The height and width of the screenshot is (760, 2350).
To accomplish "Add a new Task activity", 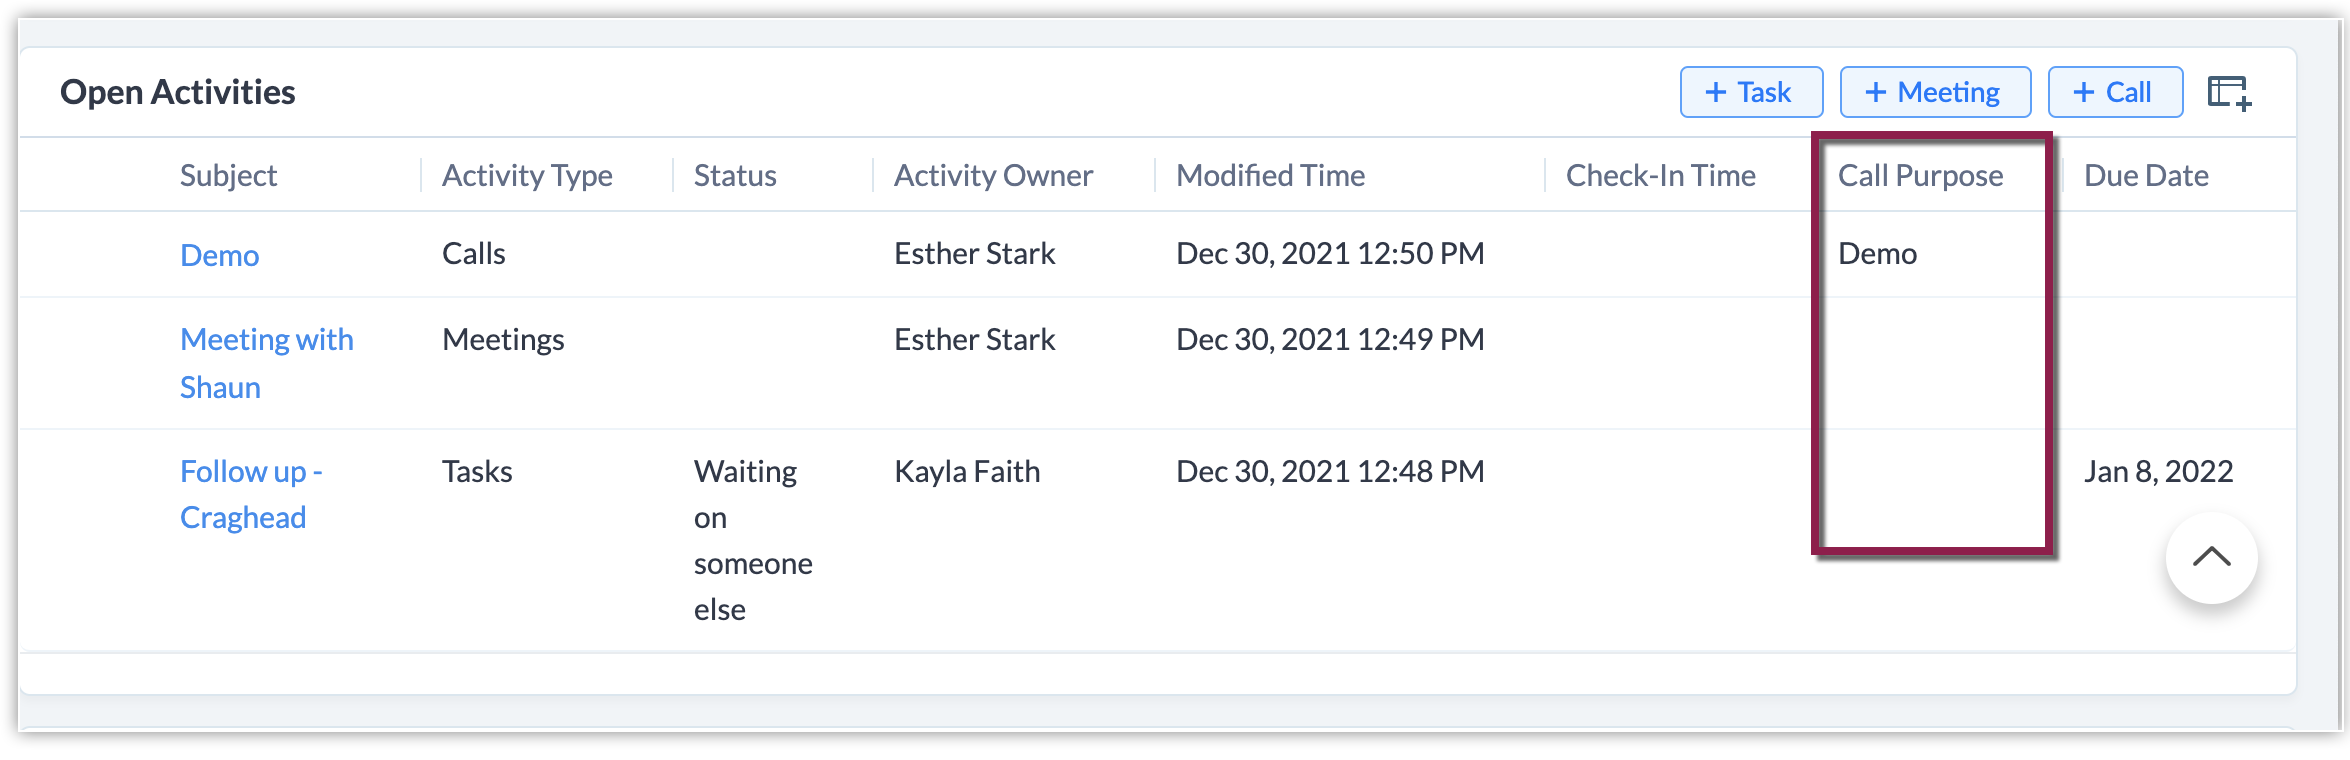I will pos(1751,93).
